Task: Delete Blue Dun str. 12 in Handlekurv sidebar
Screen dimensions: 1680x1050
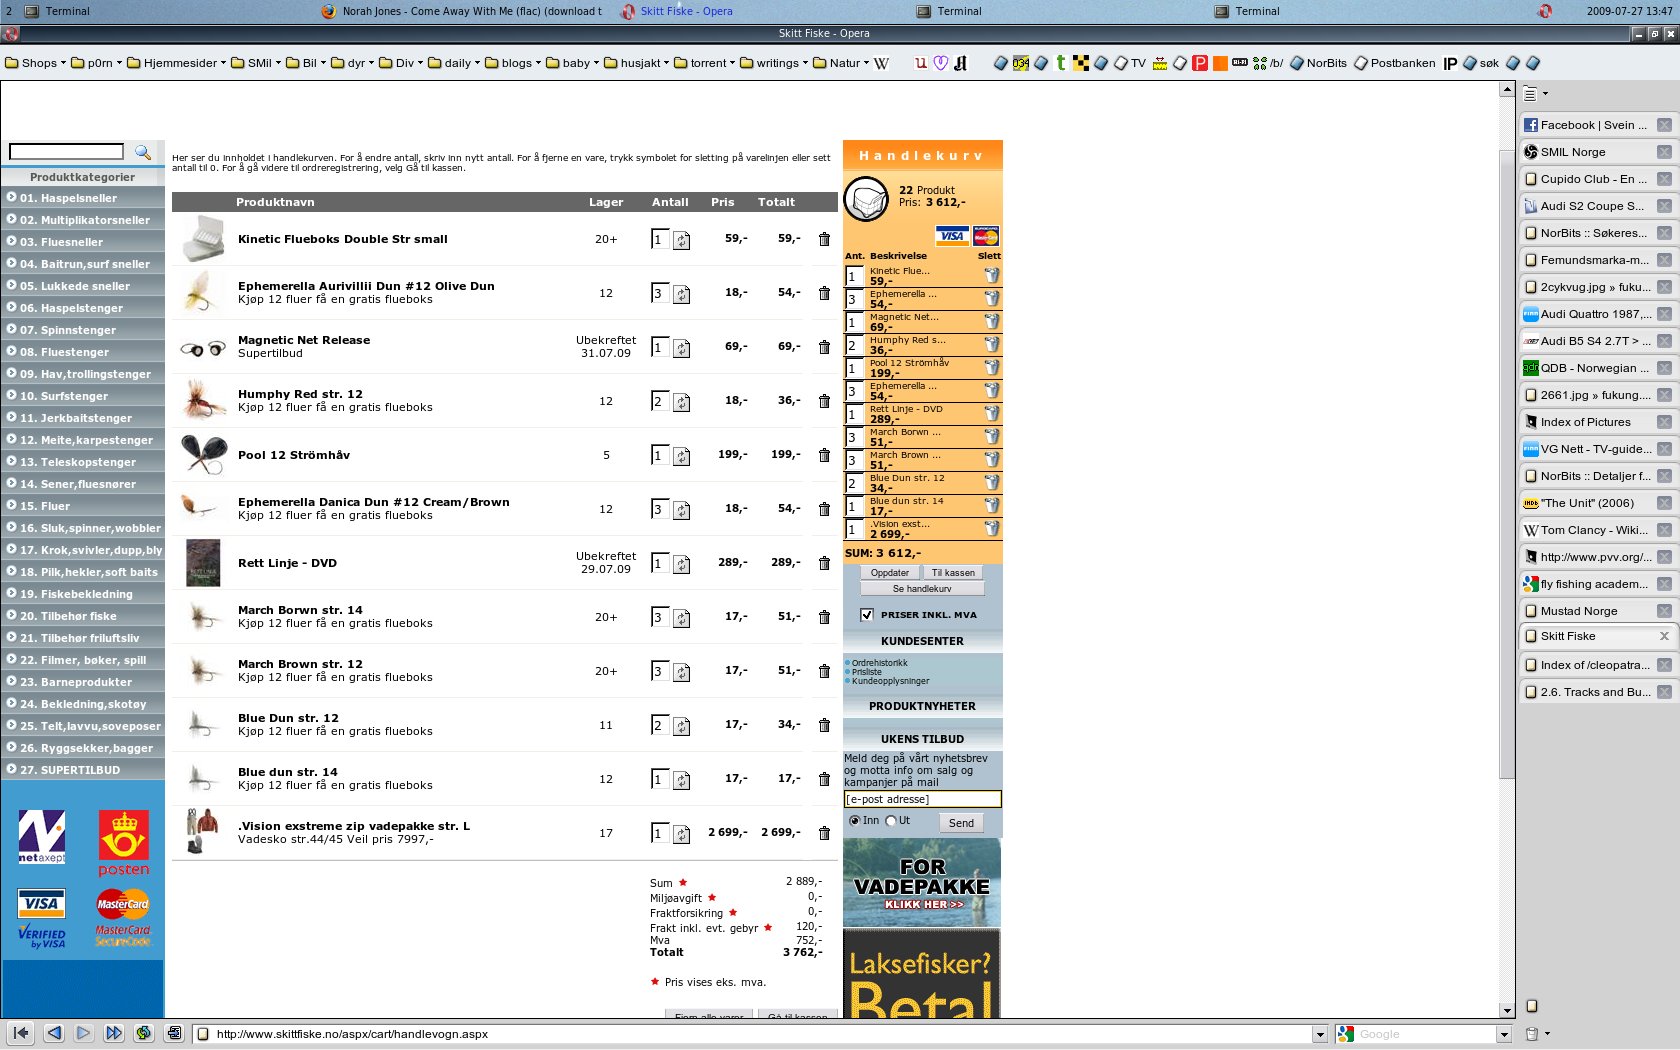Action: point(991,482)
